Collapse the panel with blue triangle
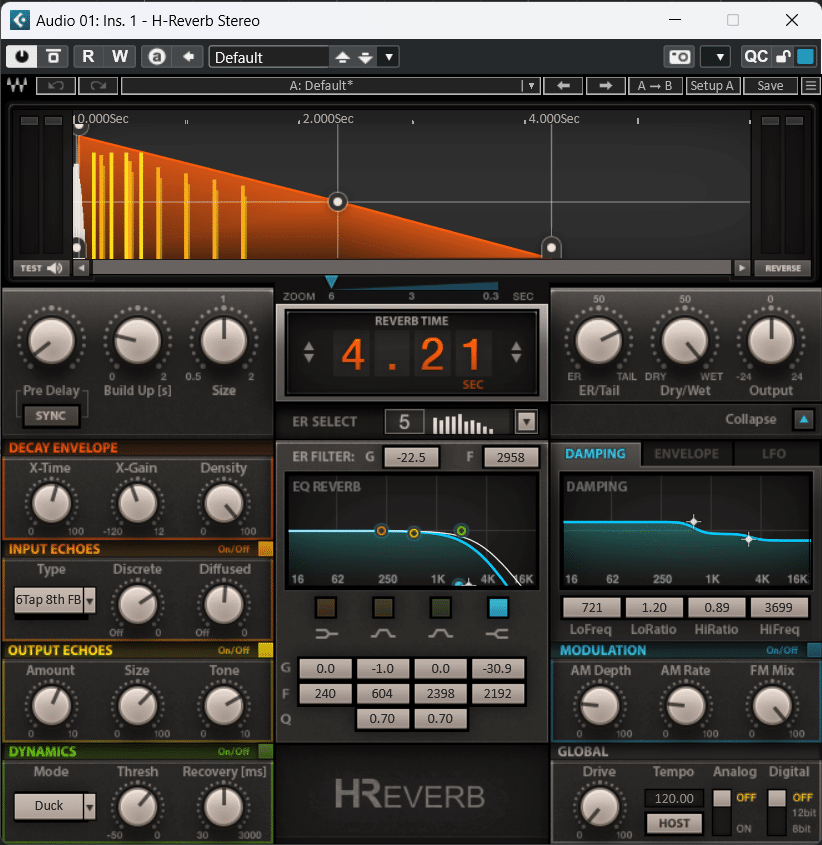Viewport: 822px width, 845px height. coord(804,419)
